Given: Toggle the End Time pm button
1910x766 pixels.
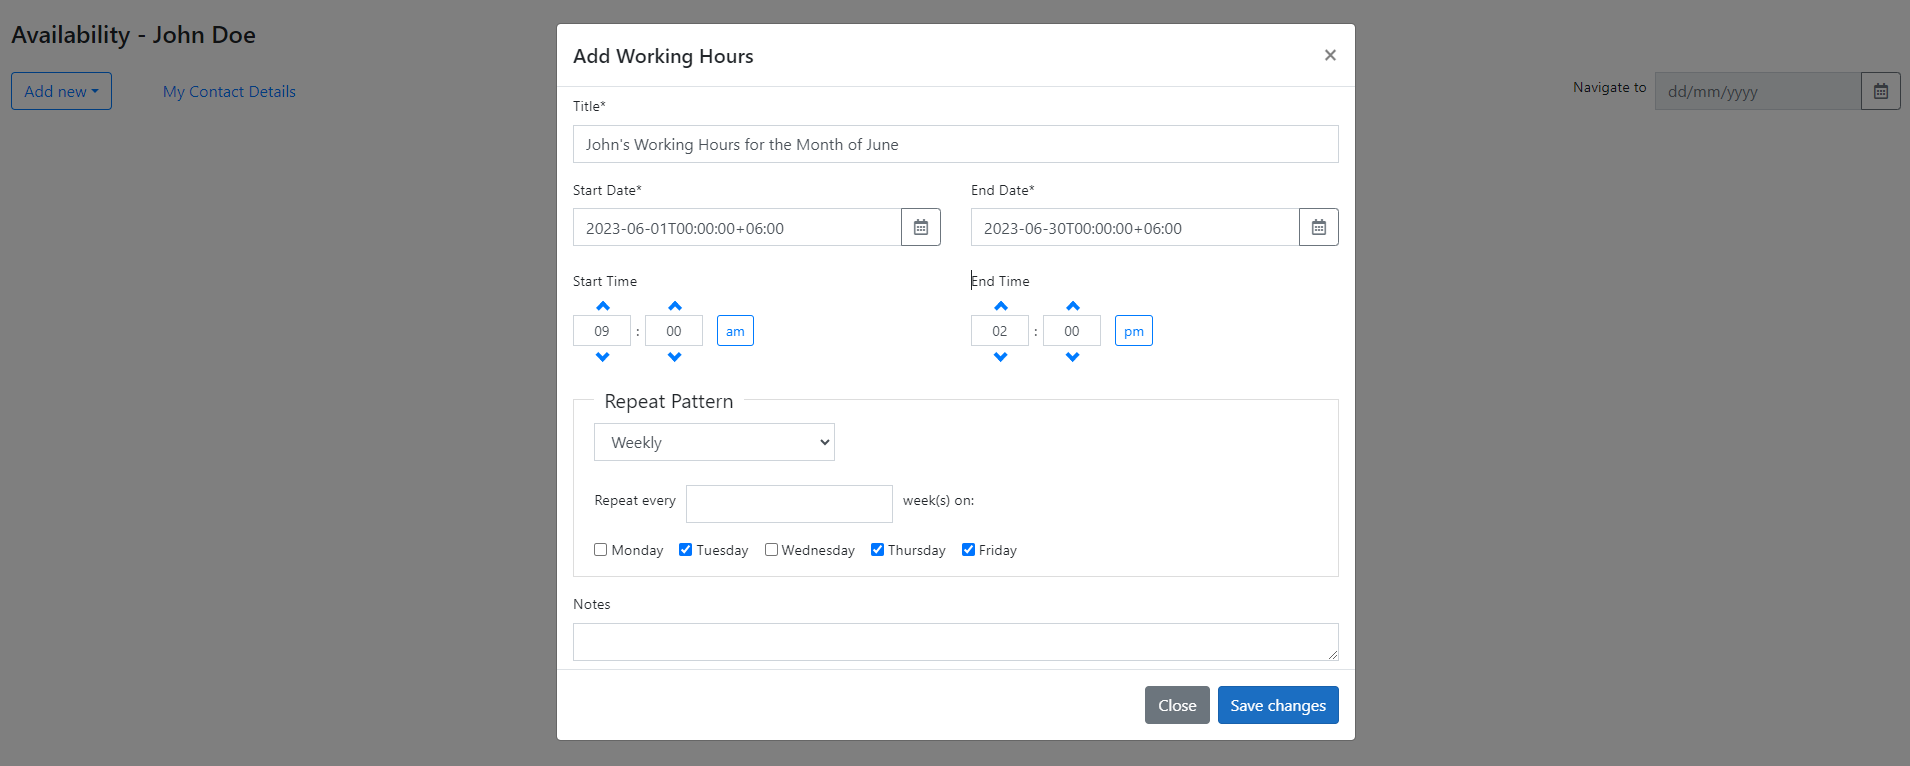Looking at the screenshot, I should (1133, 331).
